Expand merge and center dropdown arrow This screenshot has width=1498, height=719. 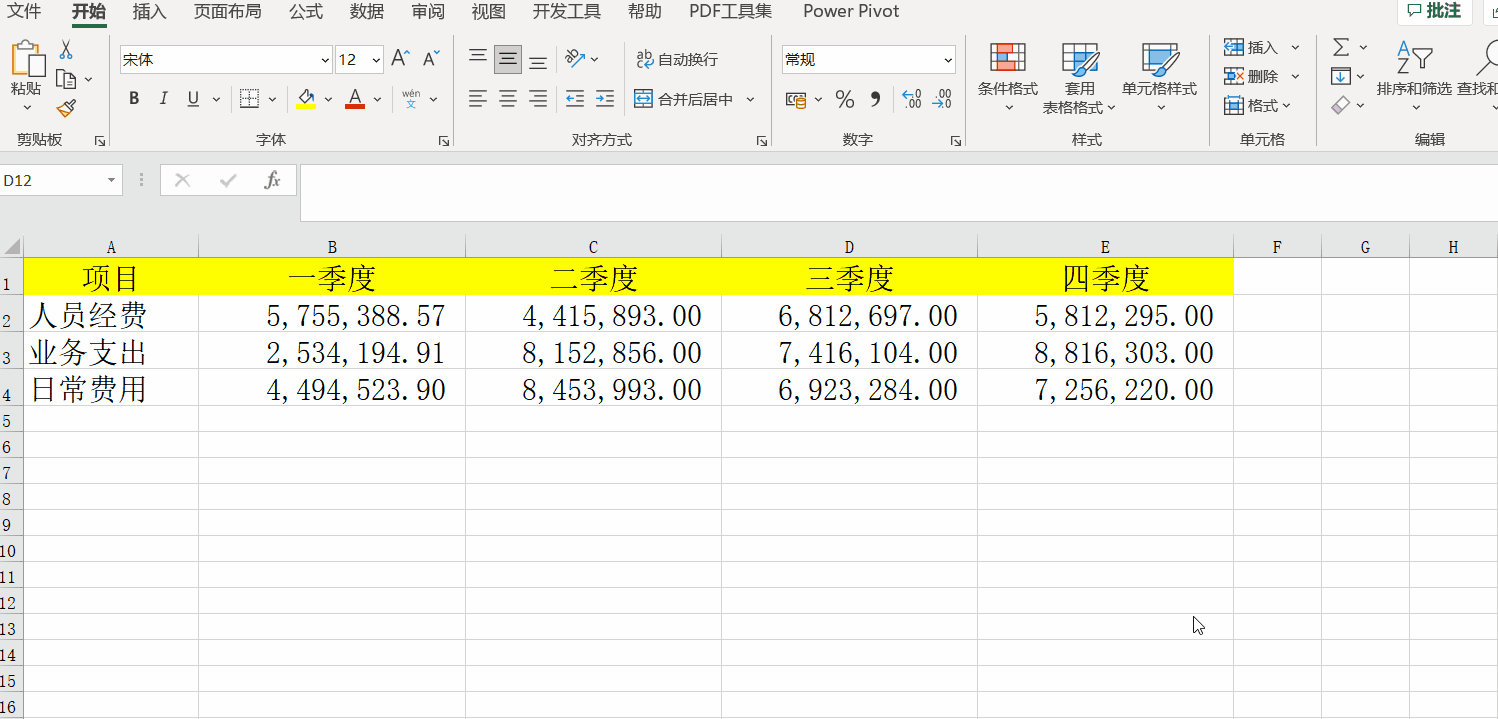750,99
